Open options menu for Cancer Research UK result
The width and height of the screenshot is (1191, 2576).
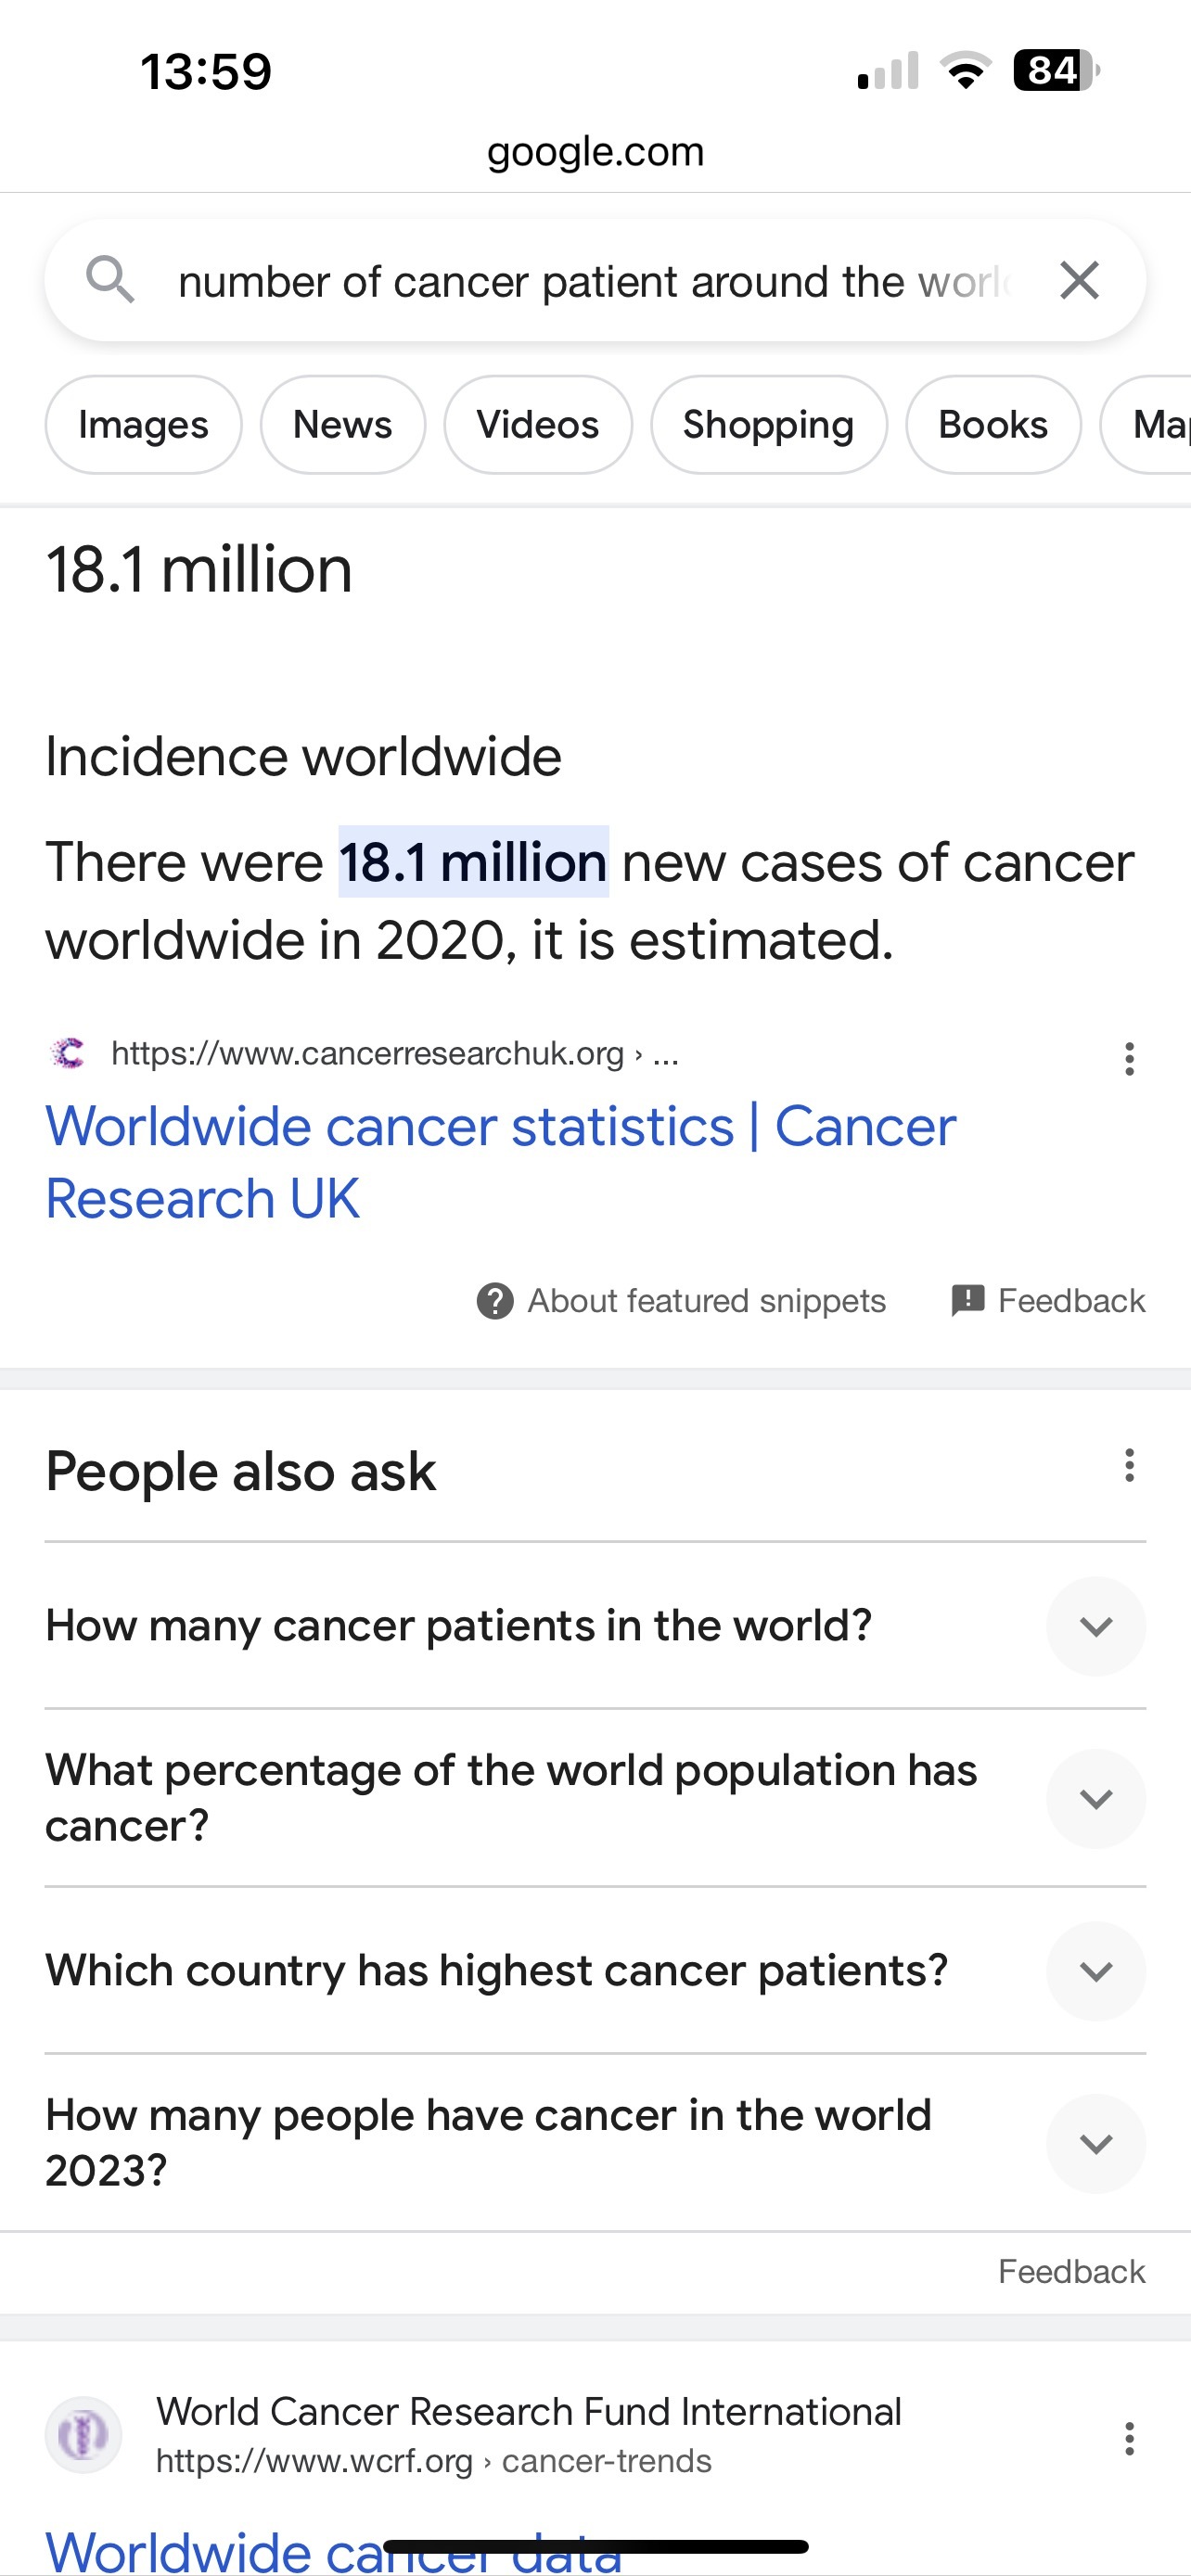click(1129, 1058)
